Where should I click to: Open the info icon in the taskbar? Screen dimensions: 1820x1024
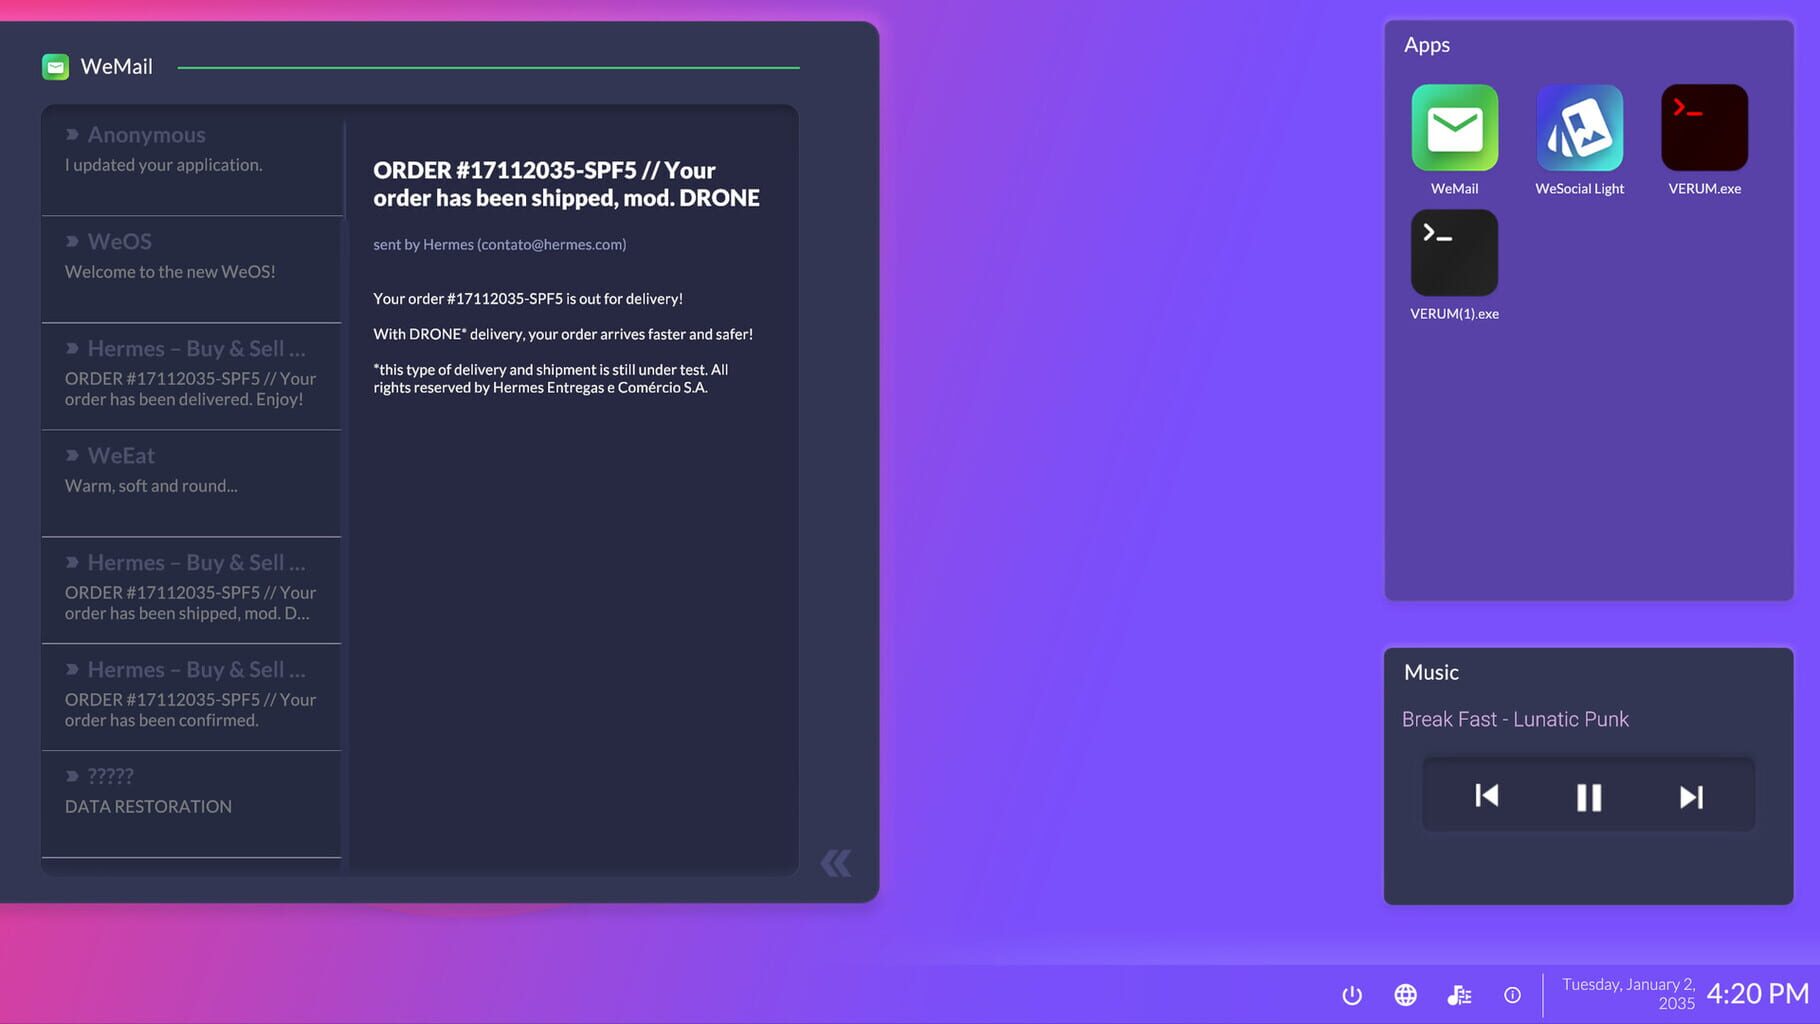point(1512,995)
